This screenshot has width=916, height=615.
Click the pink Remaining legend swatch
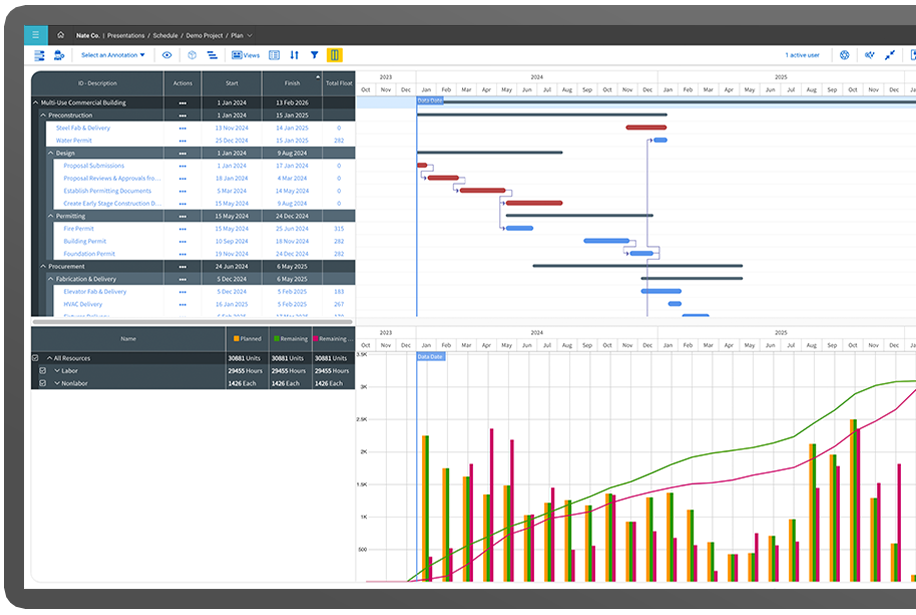315,339
